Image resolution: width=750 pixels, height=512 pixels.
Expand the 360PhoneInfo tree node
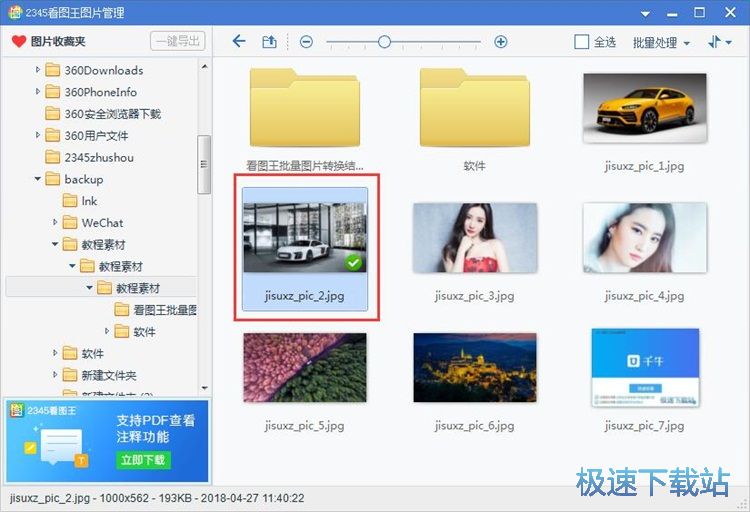pyautogui.click(x=37, y=91)
